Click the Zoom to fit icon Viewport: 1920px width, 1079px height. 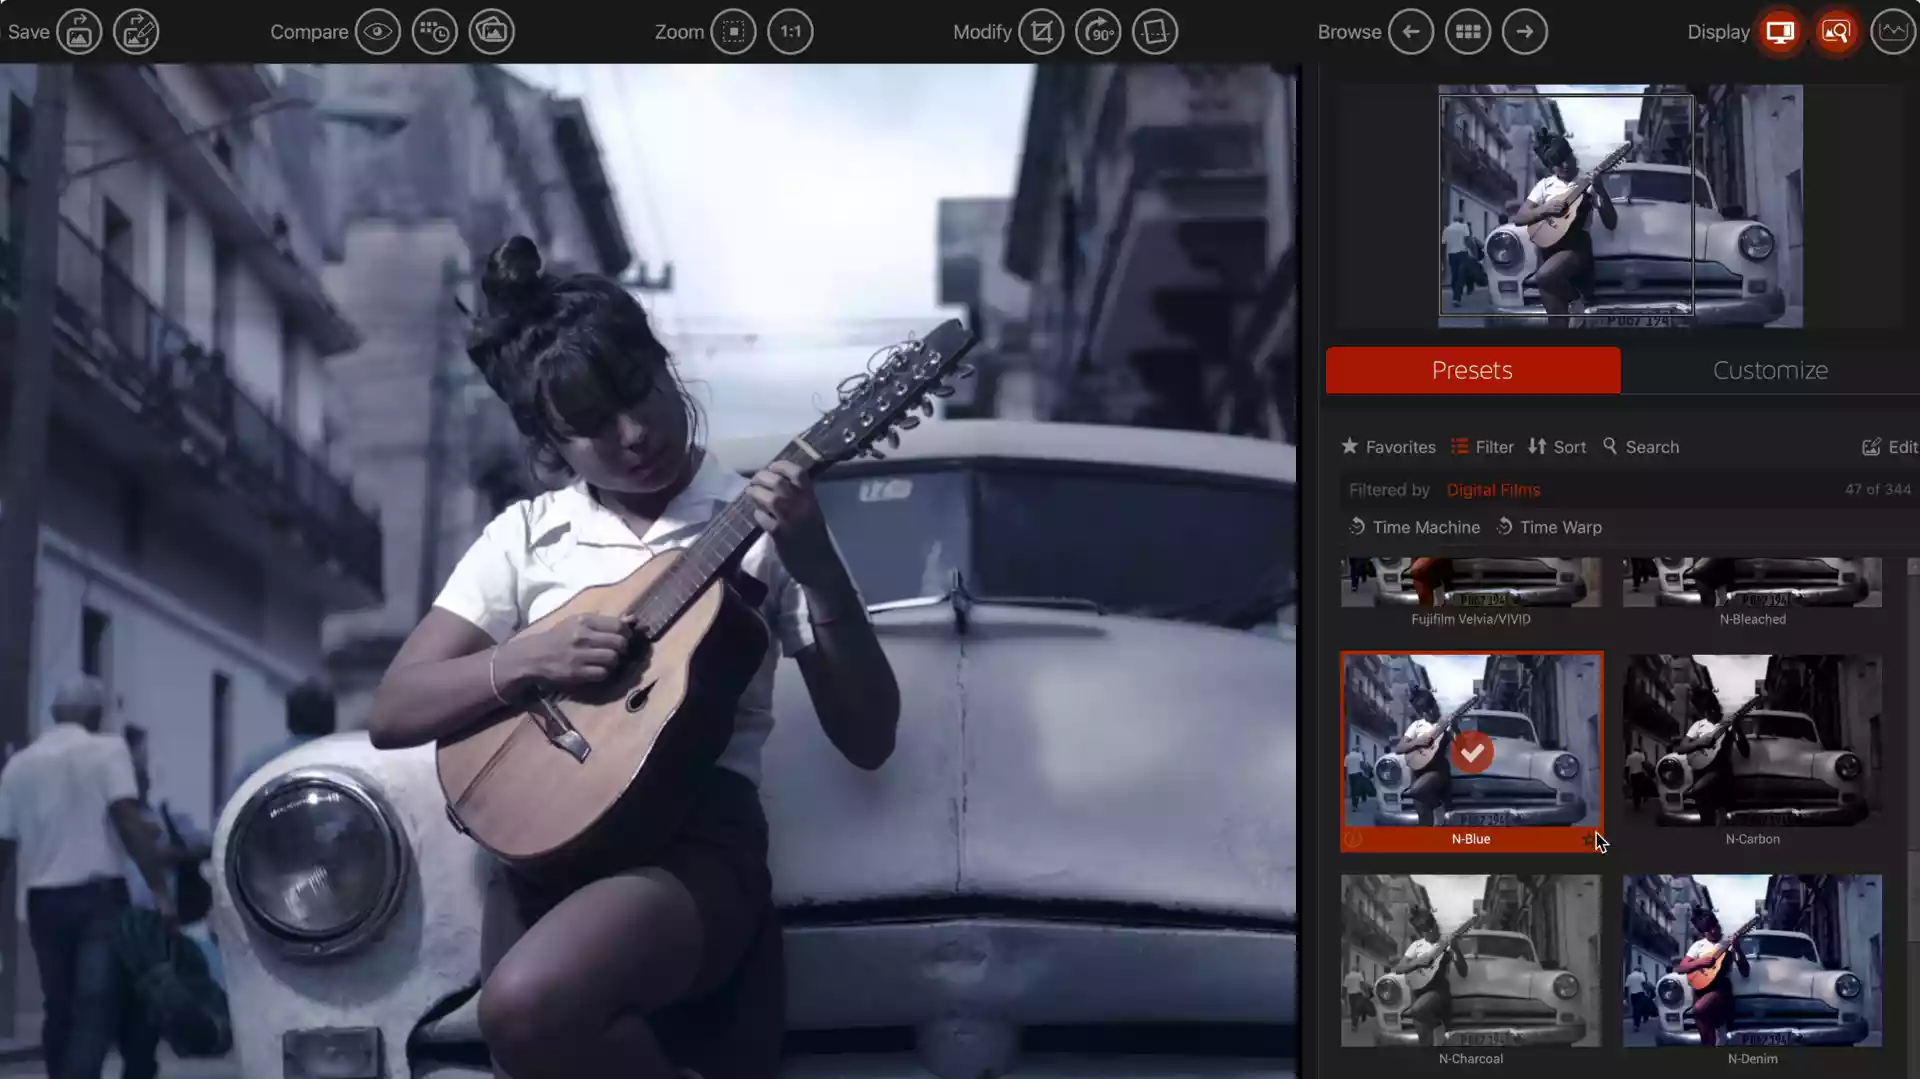point(734,32)
